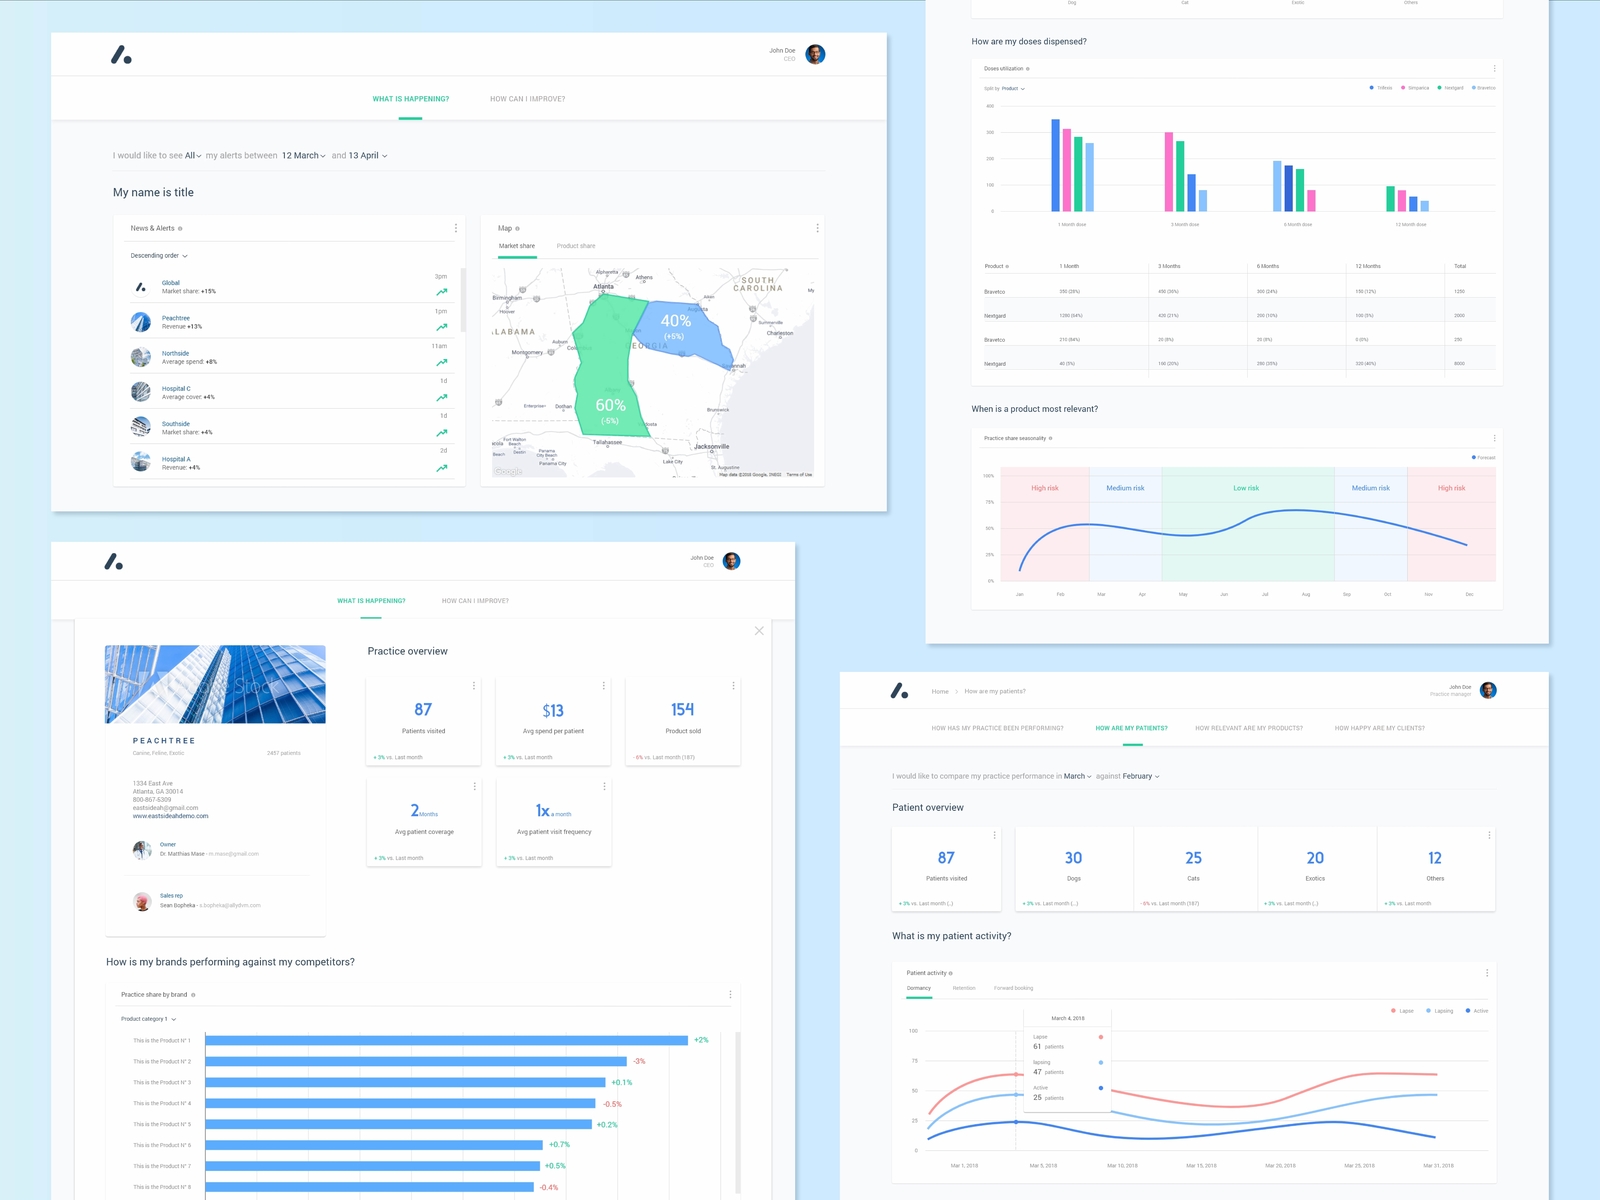This screenshot has height=1200, width=1600.
Task: Click the trend arrow on the Hospital C alert
Action: pyautogui.click(x=441, y=397)
